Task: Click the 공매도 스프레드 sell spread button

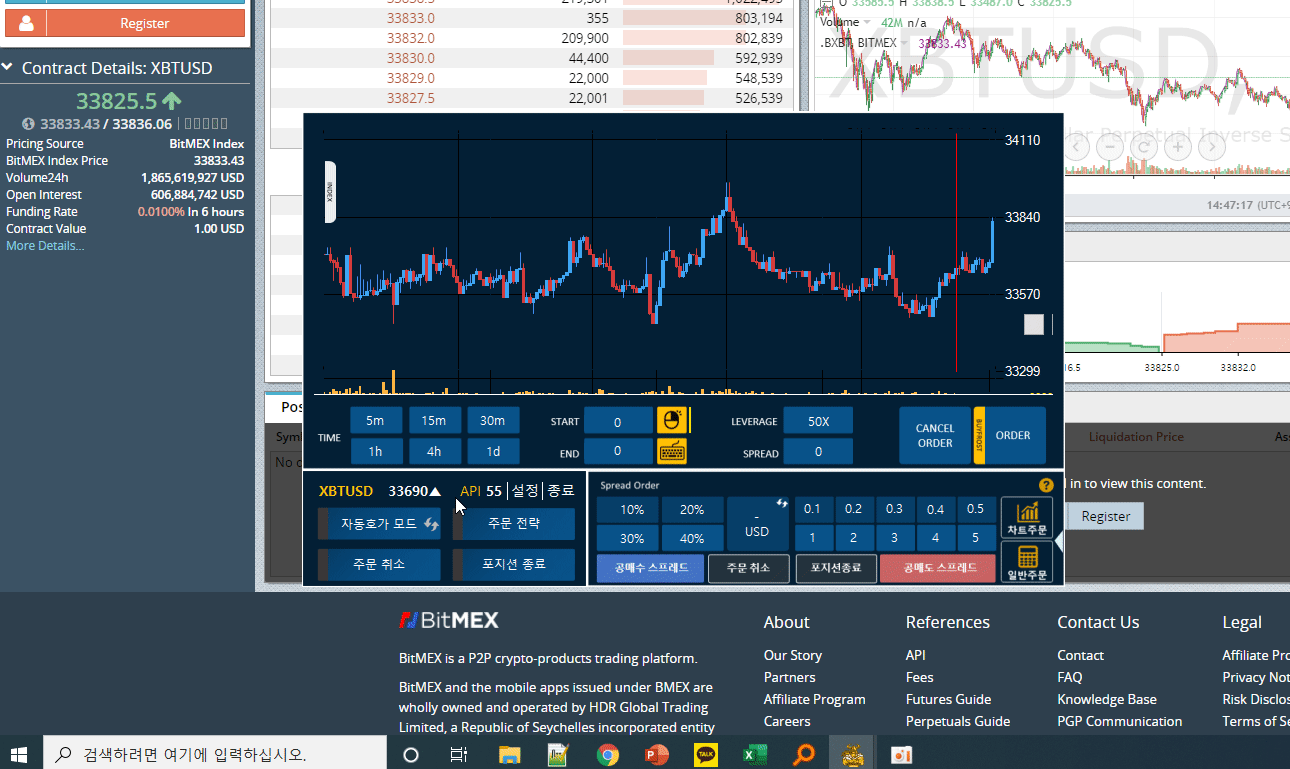Action: point(937,568)
